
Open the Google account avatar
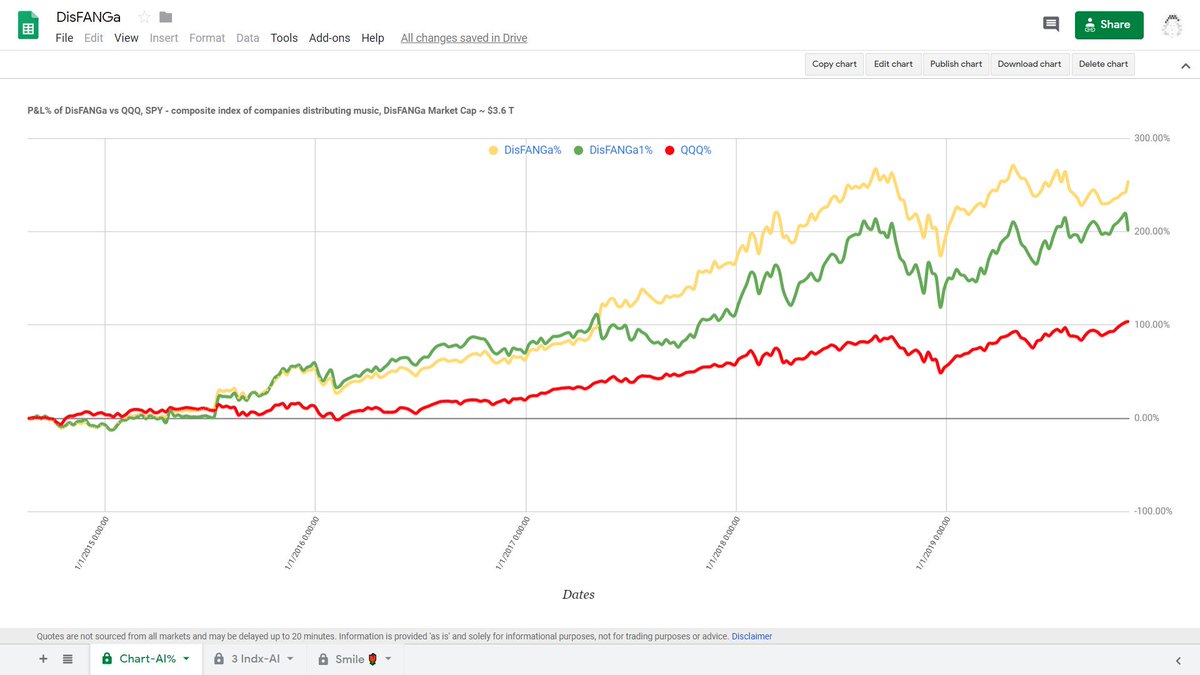click(1172, 25)
